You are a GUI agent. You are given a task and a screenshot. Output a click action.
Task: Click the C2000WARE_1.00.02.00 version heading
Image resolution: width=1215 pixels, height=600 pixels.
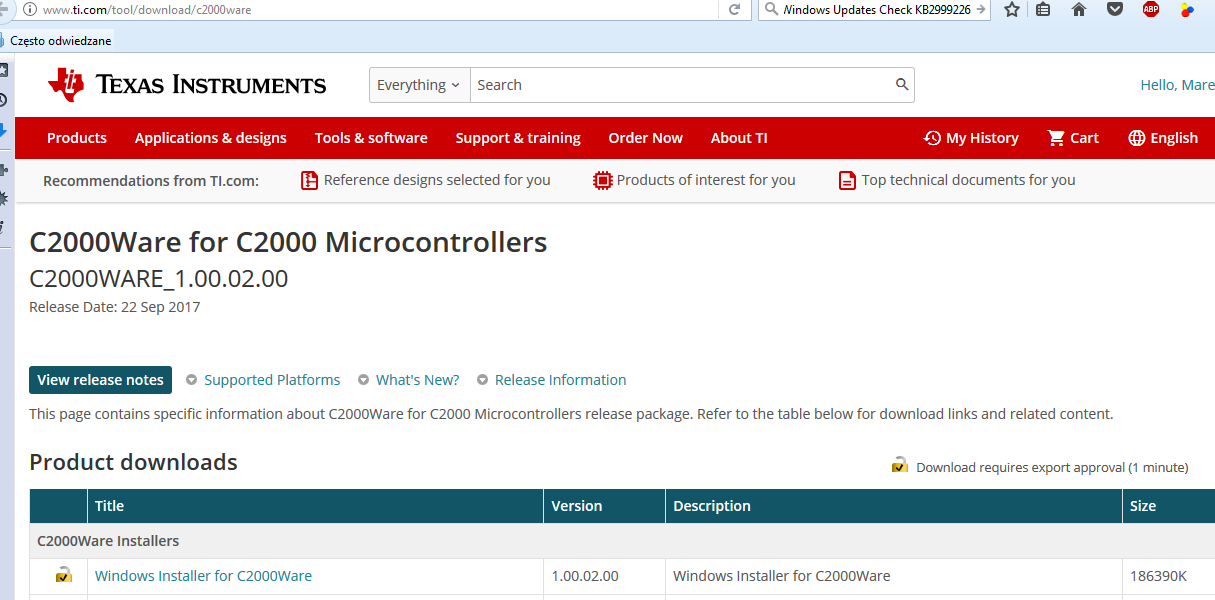(159, 279)
